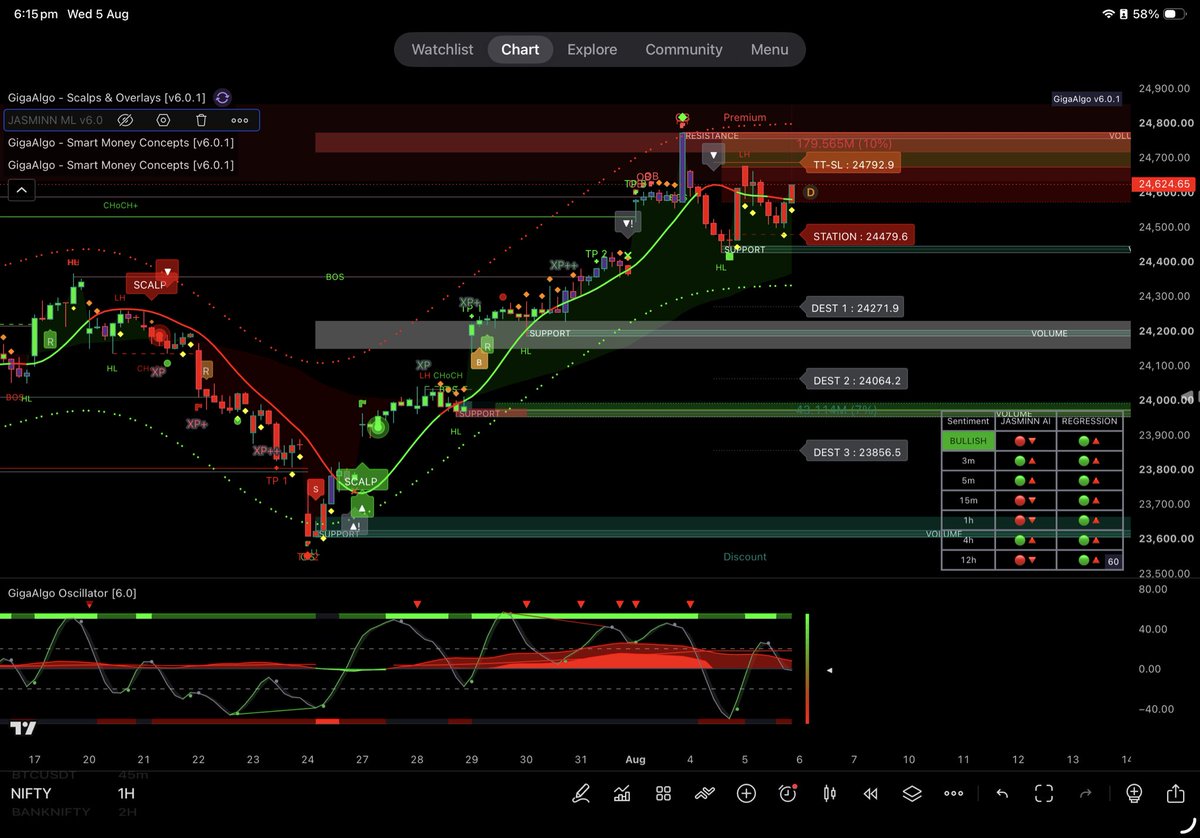Open the object tree layers icon

click(x=912, y=794)
